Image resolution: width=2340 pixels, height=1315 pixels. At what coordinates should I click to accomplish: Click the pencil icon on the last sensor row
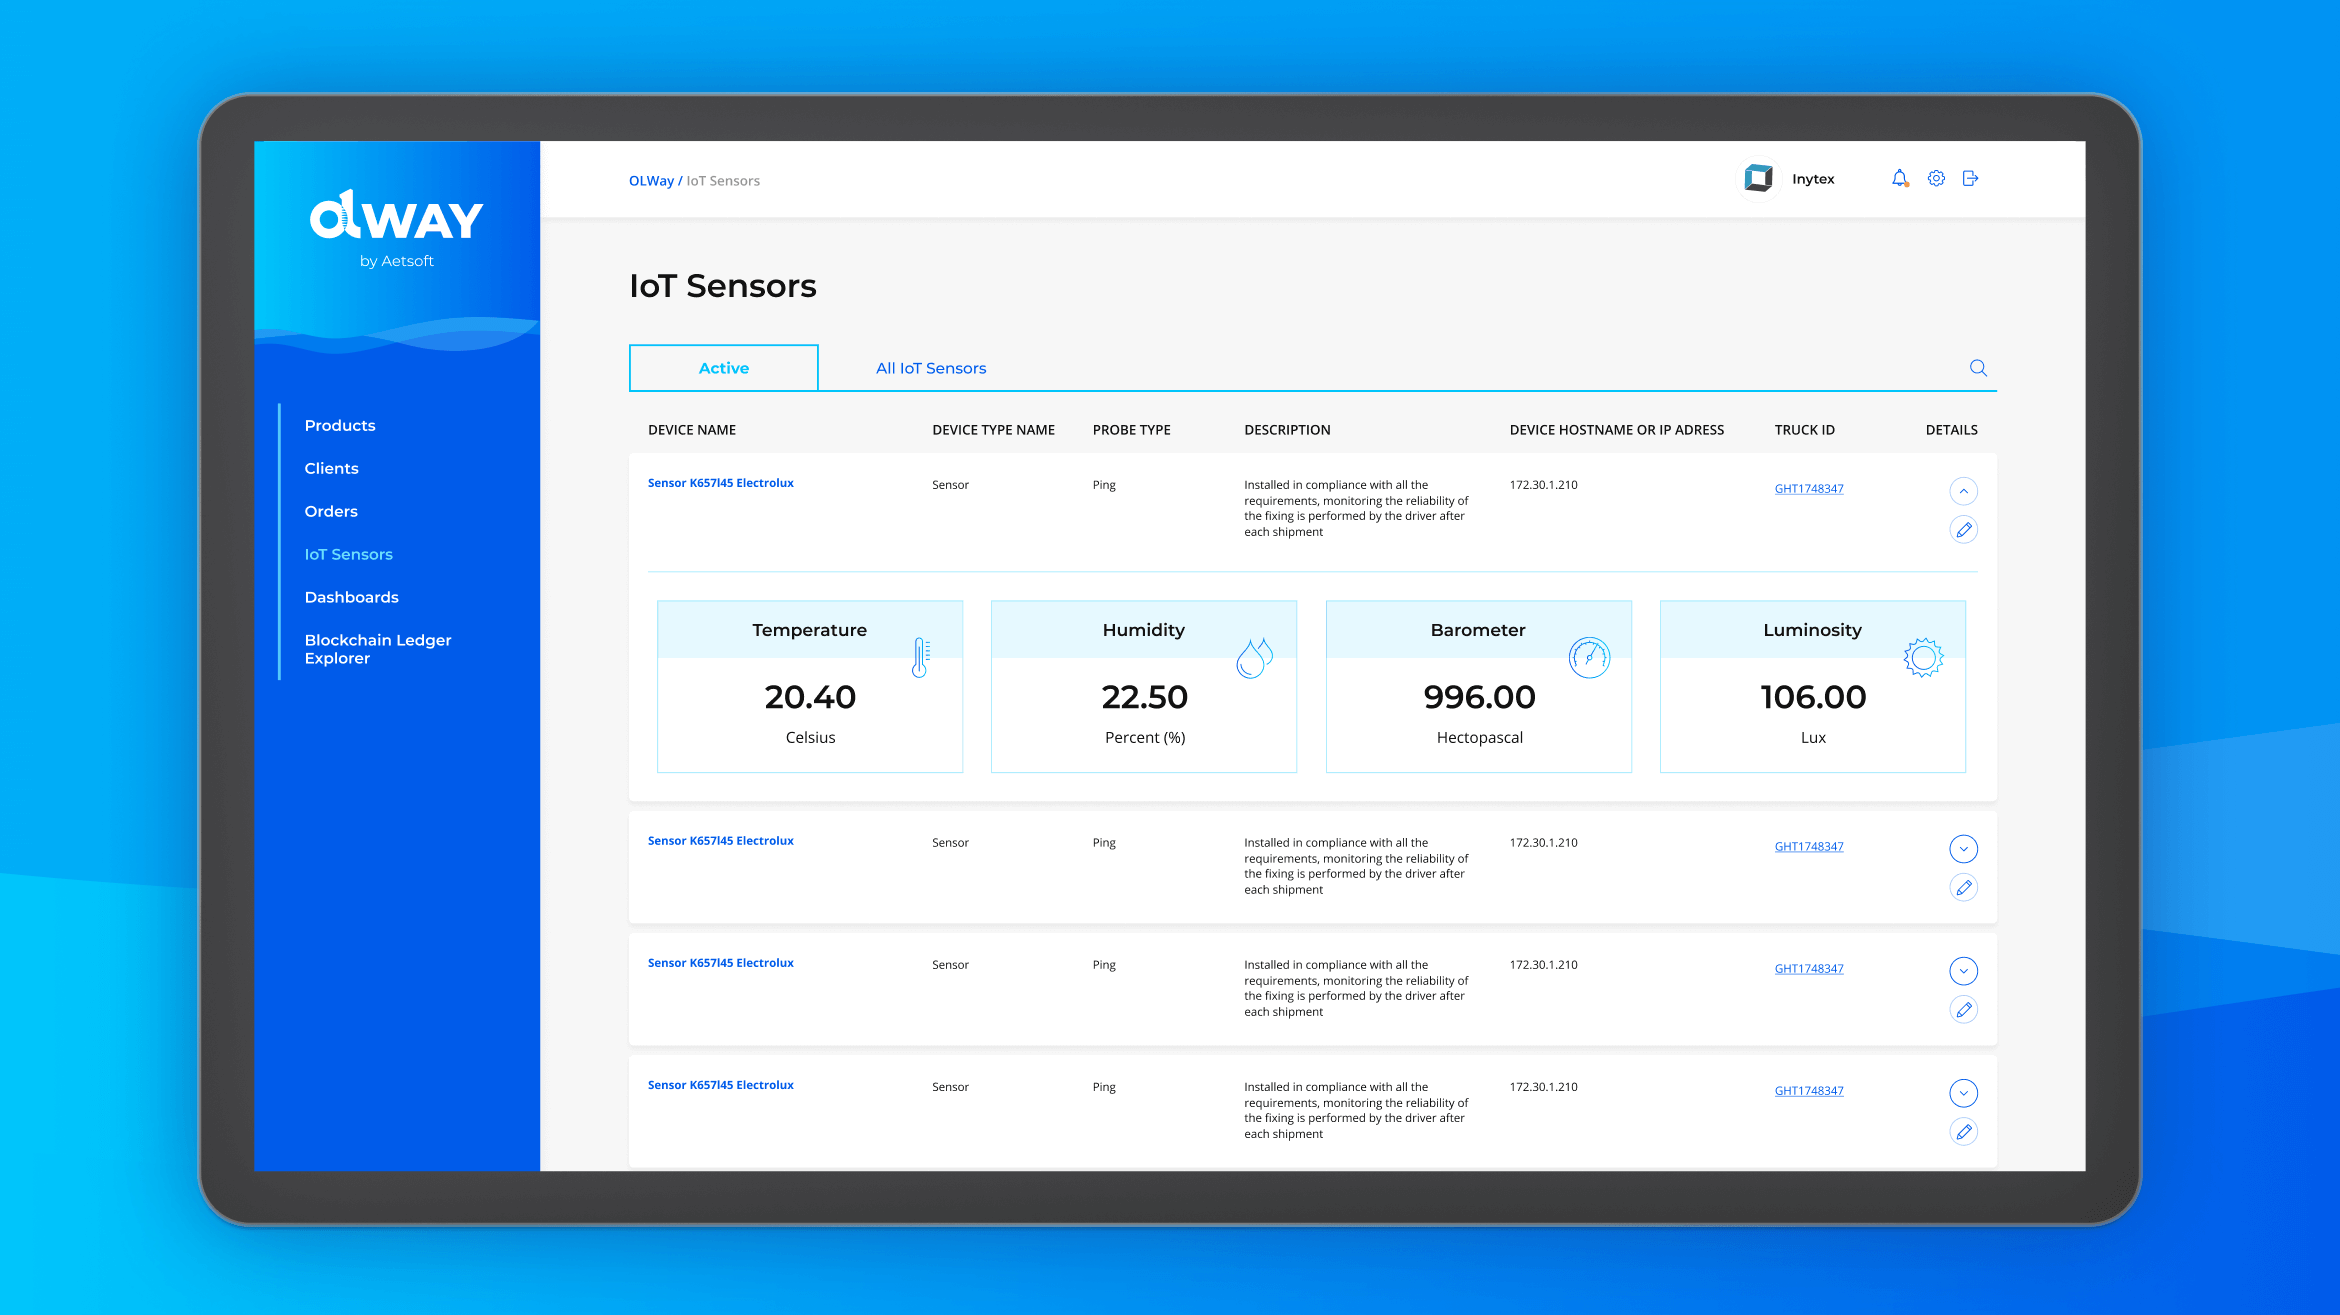click(1963, 1132)
